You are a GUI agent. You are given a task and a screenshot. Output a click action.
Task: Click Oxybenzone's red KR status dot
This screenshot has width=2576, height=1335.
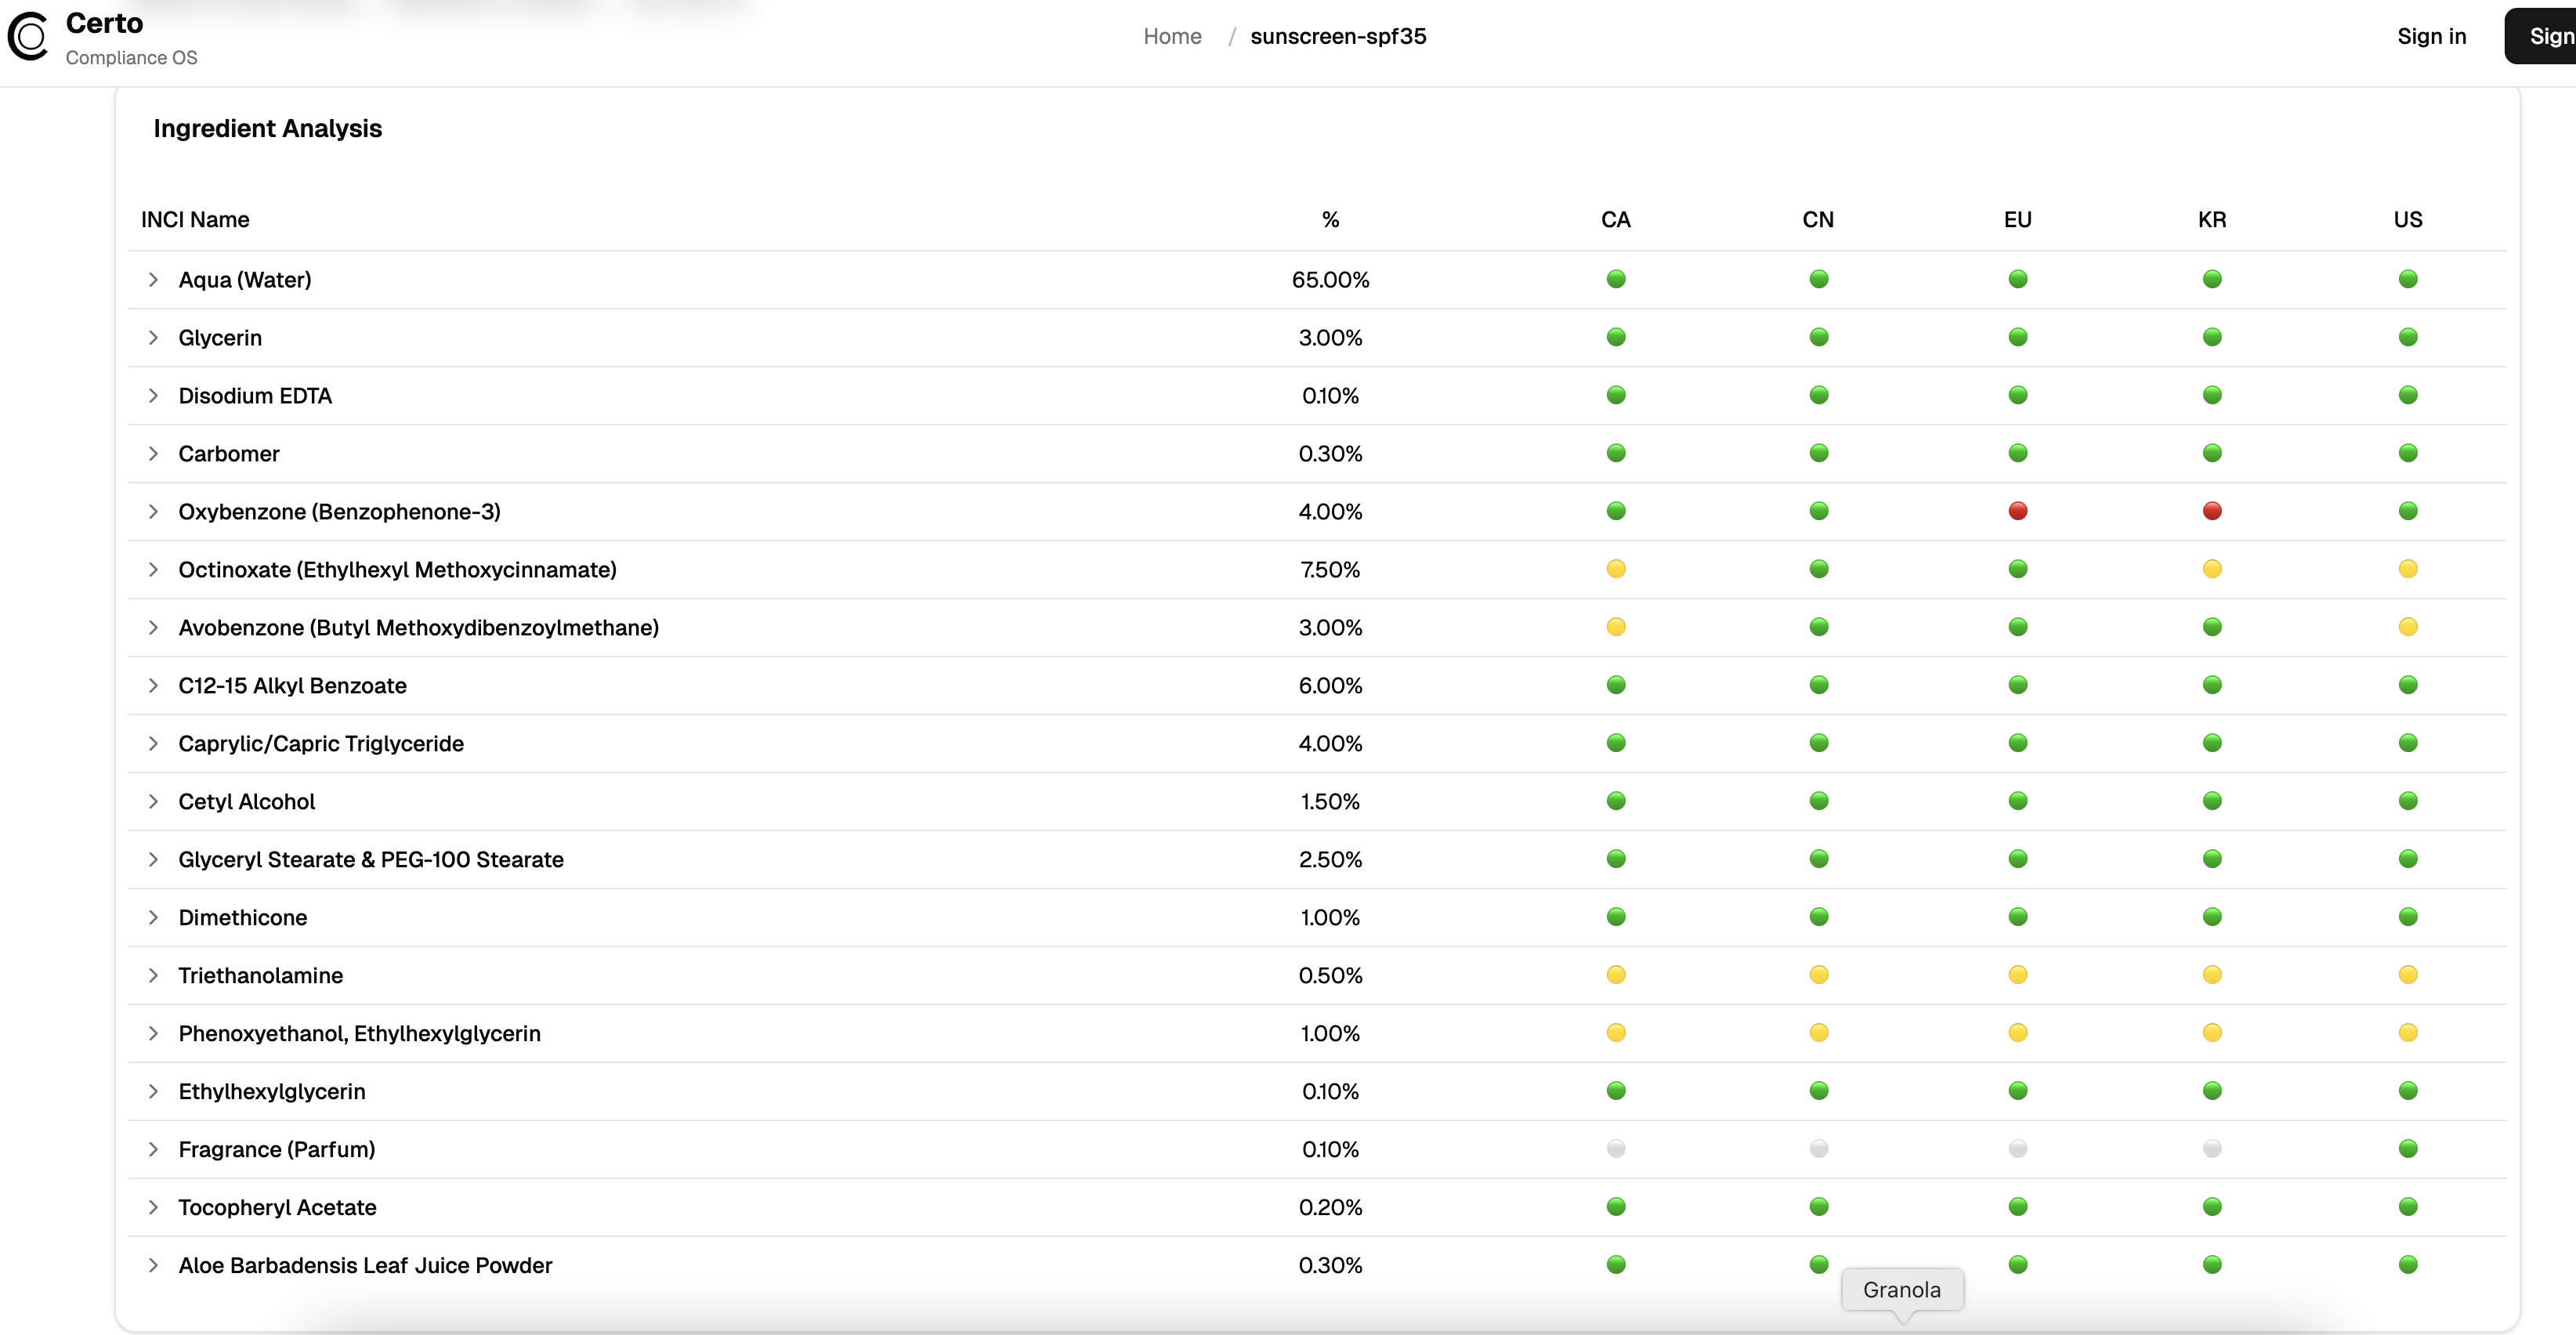tap(2212, 511)
